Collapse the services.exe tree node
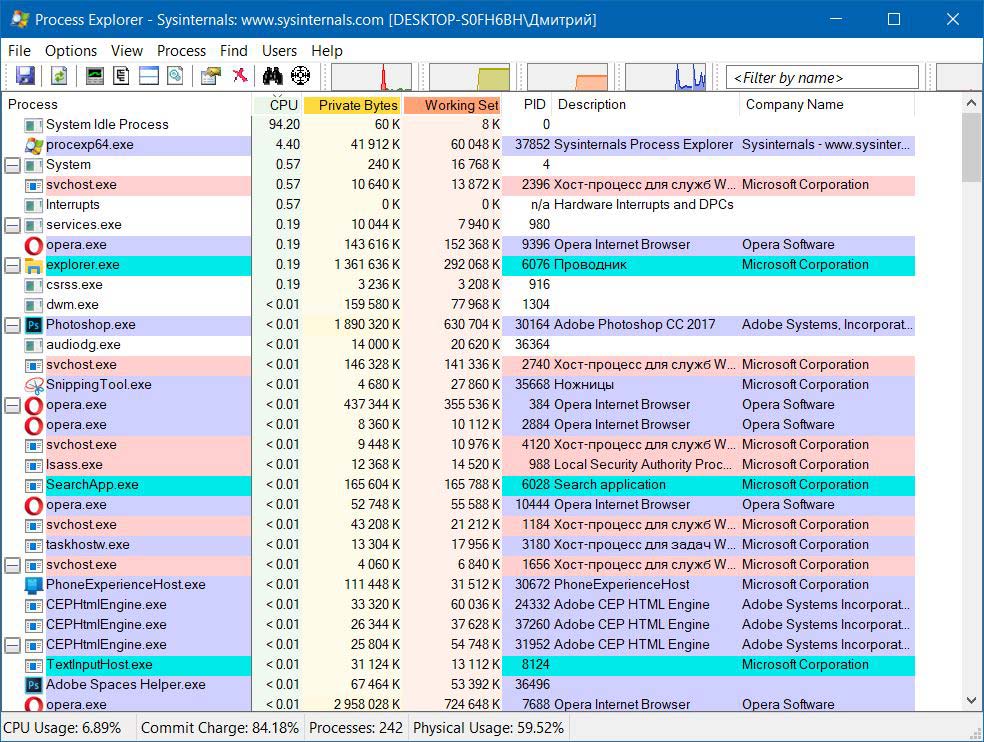984x742 pixels. tap(13, 225)
